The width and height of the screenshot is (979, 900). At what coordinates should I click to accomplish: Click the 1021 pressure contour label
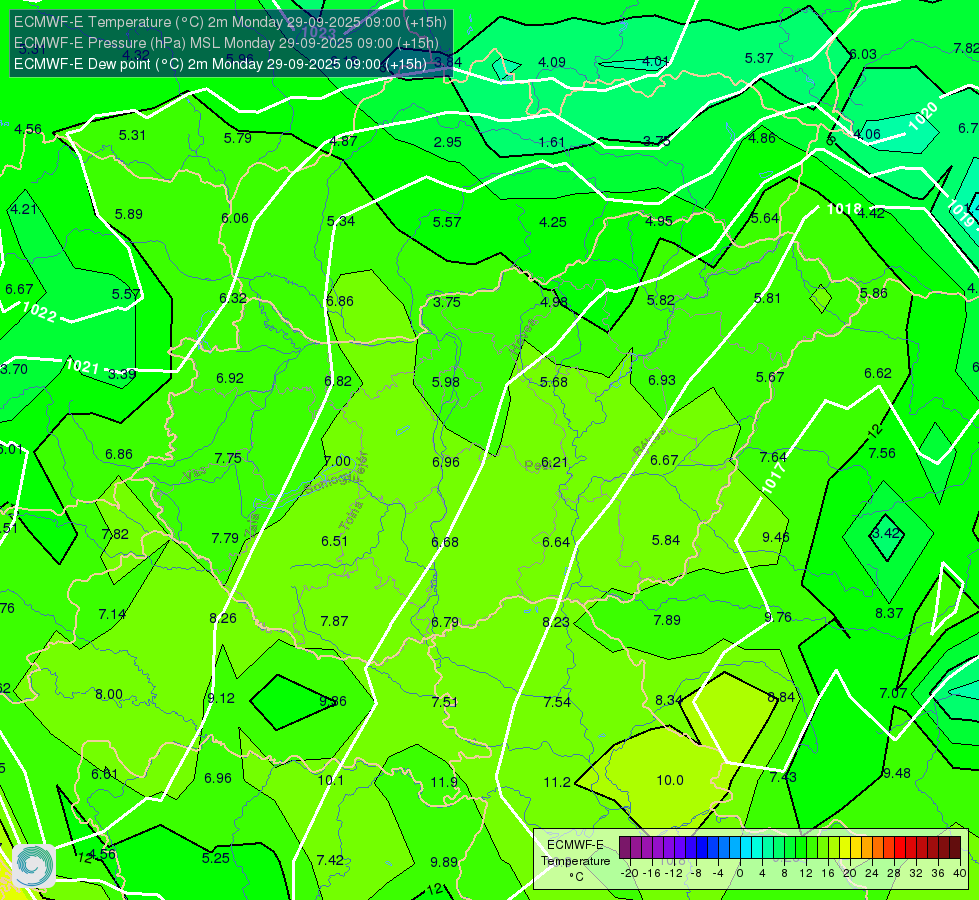(x=82, y=365)
